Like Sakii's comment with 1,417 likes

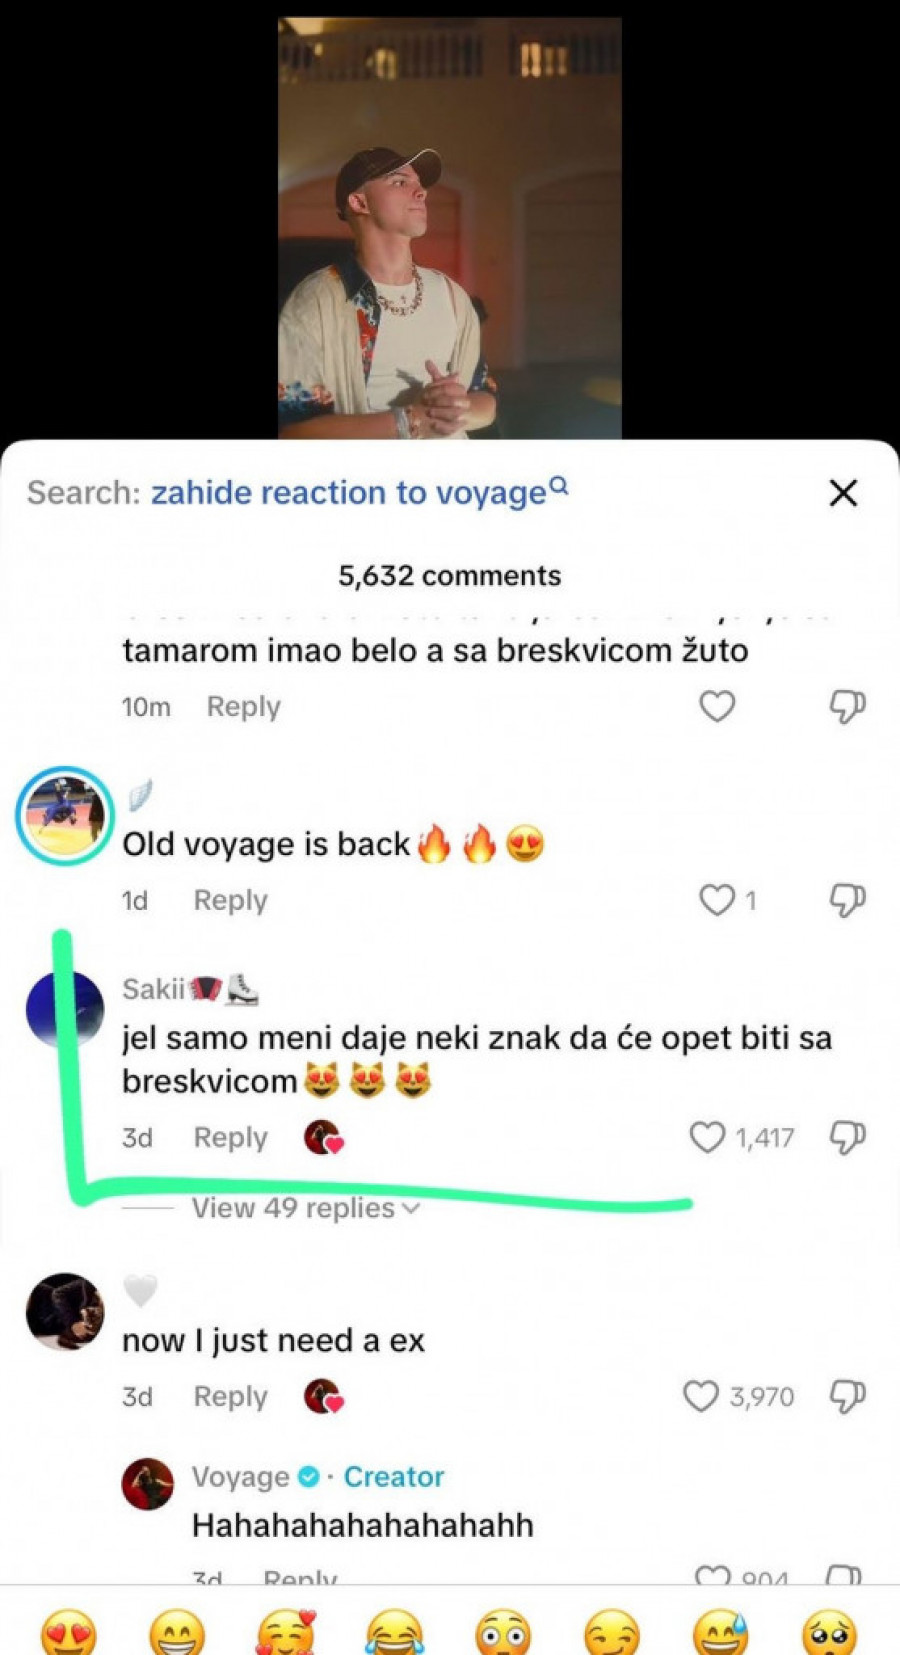click(x=707, y=1137)
